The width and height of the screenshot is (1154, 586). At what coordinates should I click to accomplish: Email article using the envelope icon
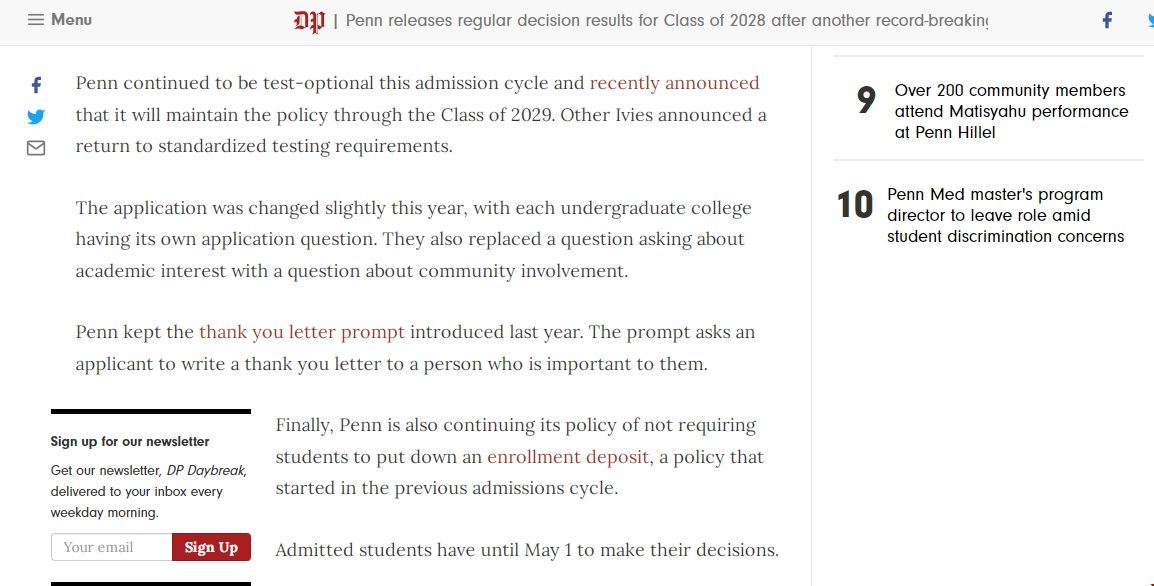click(x=36, y=148)
